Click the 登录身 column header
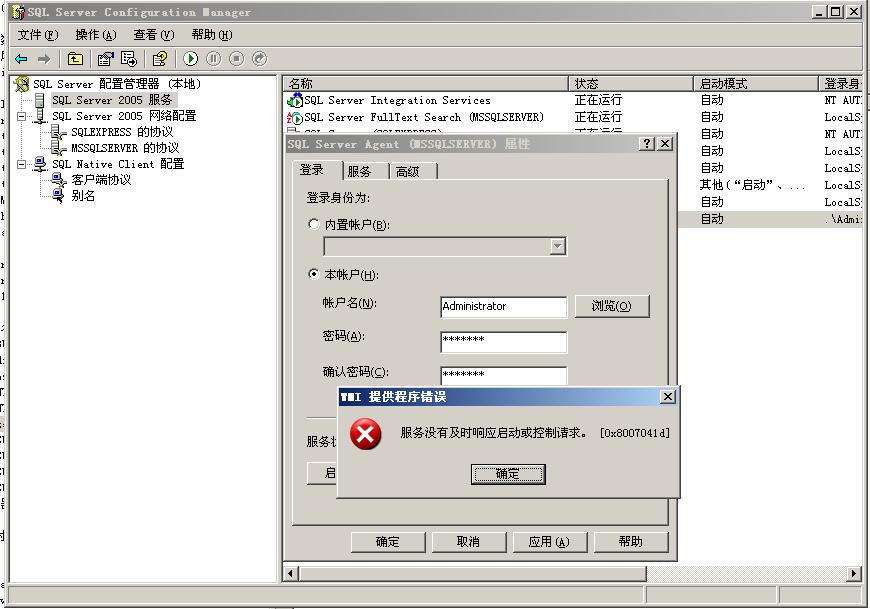 click(841, 84)
